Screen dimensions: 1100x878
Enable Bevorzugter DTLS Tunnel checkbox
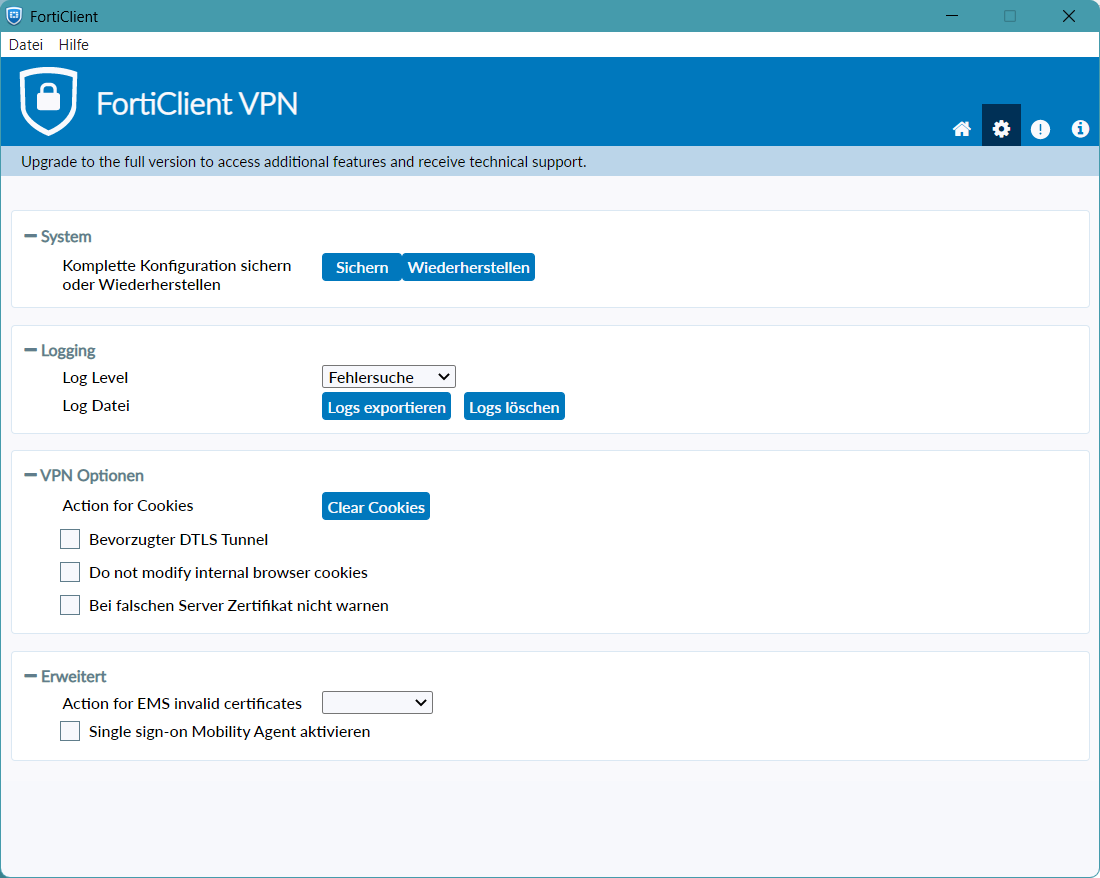[x=70, y=540]
